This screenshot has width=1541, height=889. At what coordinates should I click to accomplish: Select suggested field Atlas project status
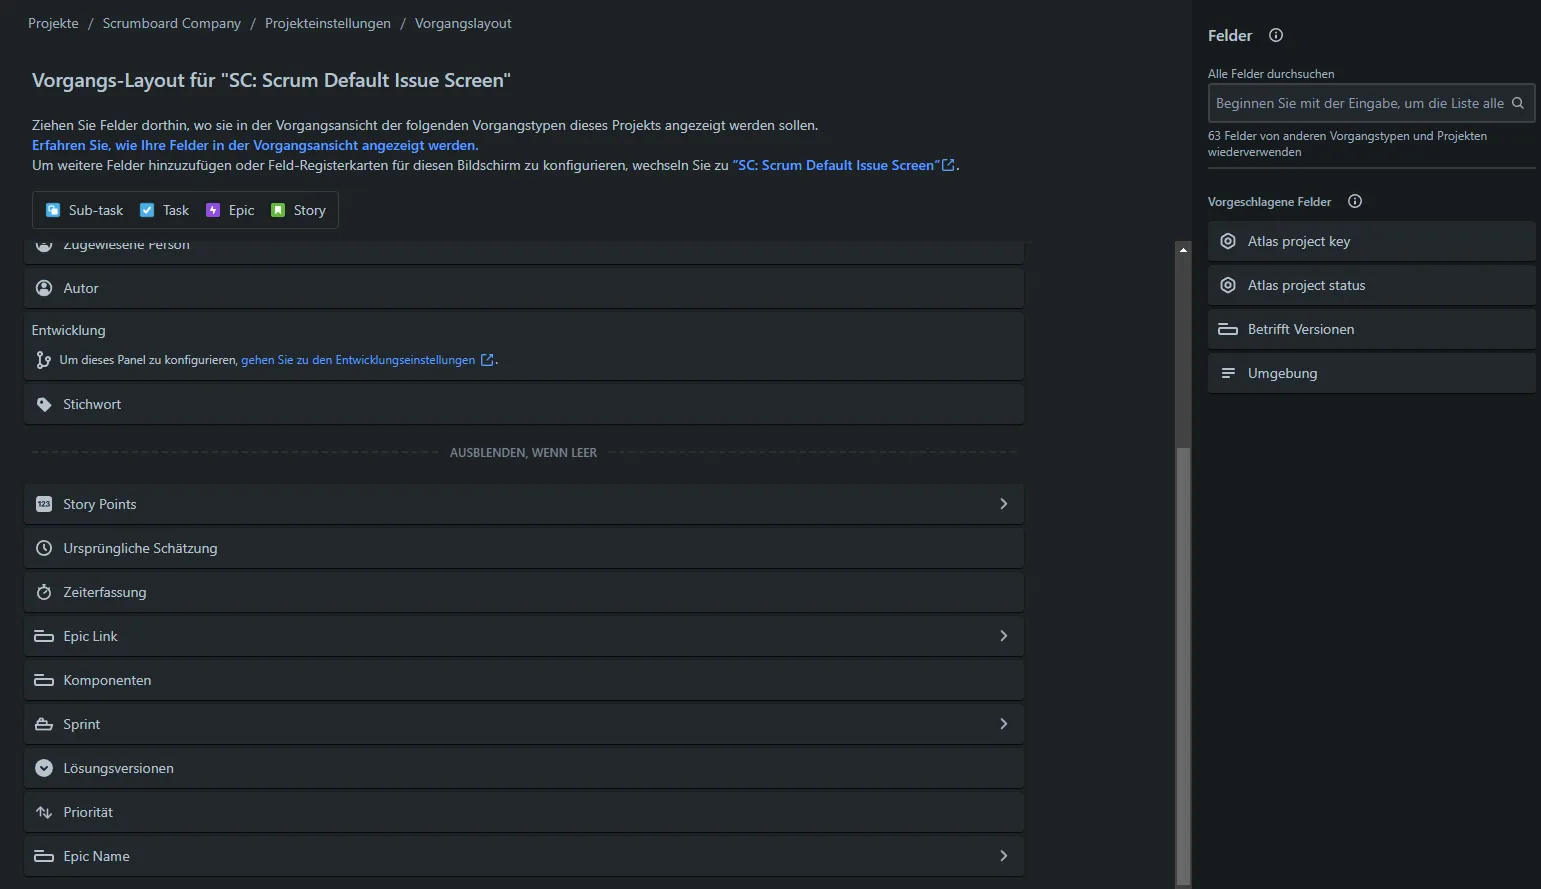click(x=1371, y=285)
